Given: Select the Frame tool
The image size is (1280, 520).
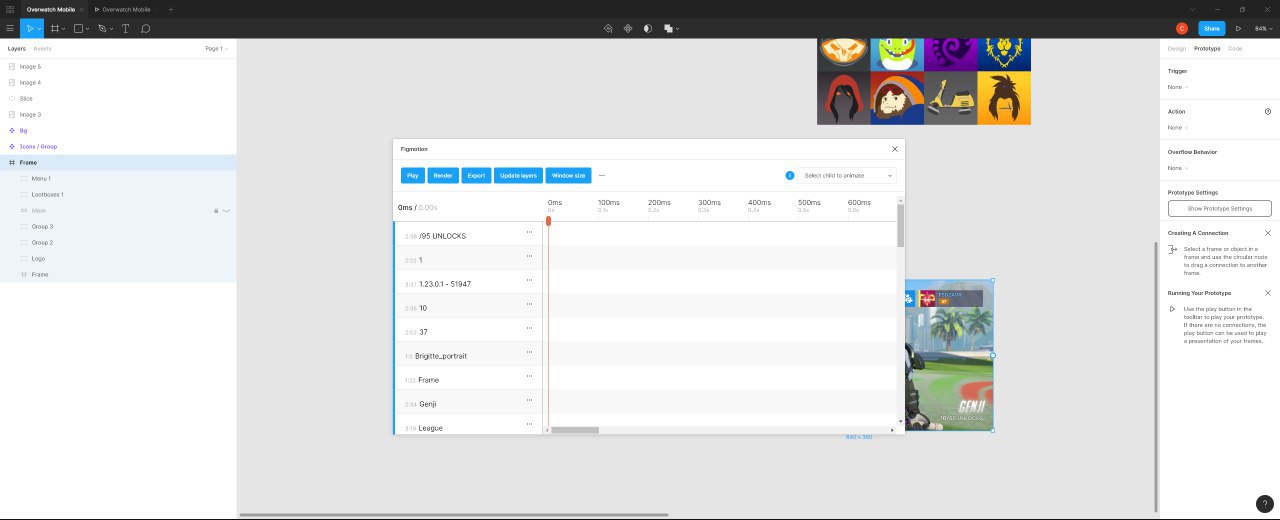Looking at the screenshot, I should (57, 29).
